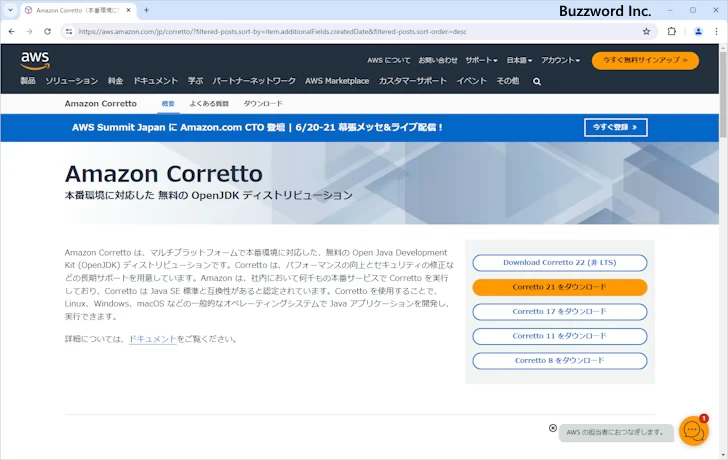This screenshot has height=460, width=728.
Task: Open the 料金 menu
Action: (116, 81)
